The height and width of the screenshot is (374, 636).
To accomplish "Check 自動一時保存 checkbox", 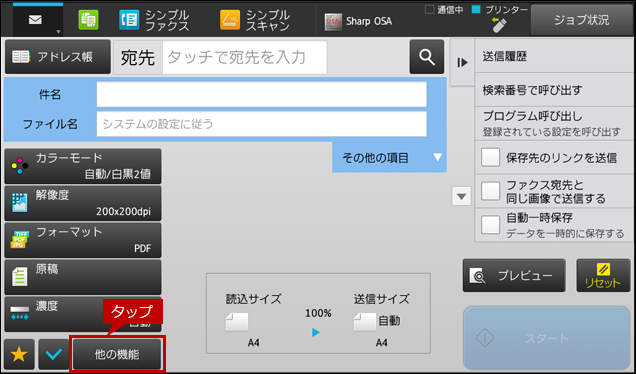I will pyautogui.click(x=490, y=225).
